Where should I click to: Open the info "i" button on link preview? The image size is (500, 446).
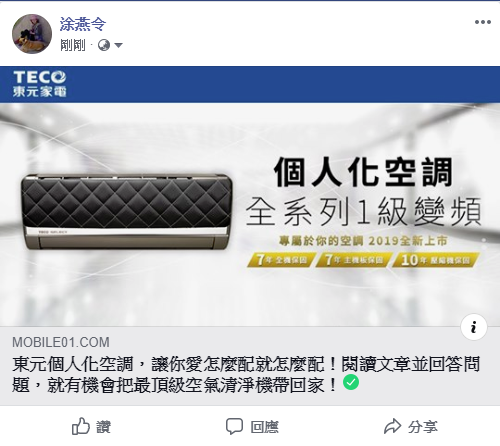tap(474, 327)
